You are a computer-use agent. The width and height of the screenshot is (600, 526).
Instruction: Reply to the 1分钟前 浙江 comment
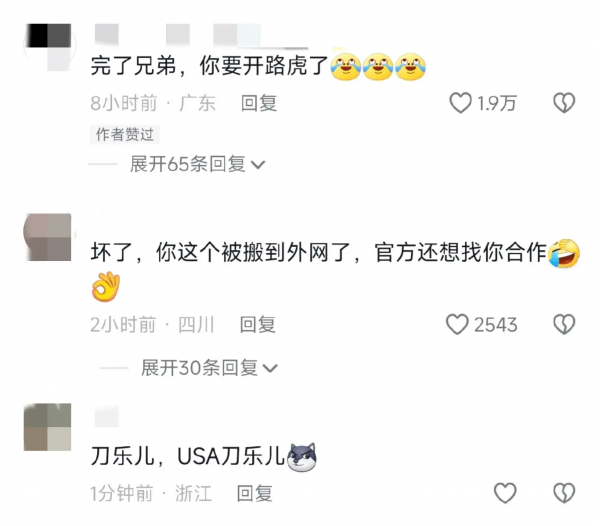pos(254,493)
